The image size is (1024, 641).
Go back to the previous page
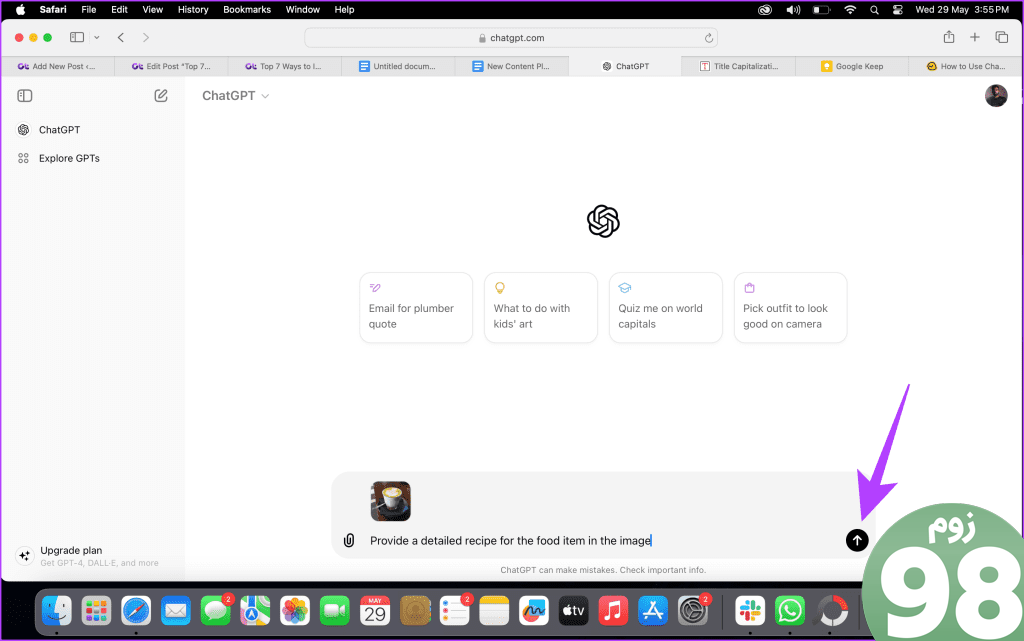point(121,38)
